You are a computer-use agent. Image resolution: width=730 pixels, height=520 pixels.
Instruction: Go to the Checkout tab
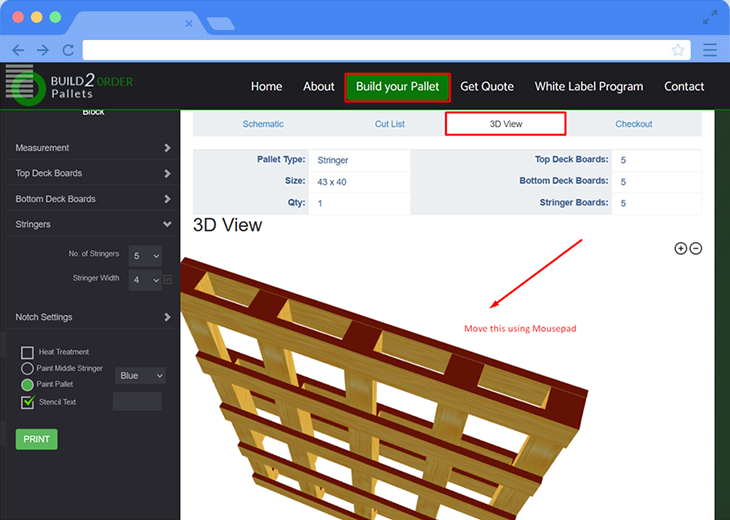(634, 124)
